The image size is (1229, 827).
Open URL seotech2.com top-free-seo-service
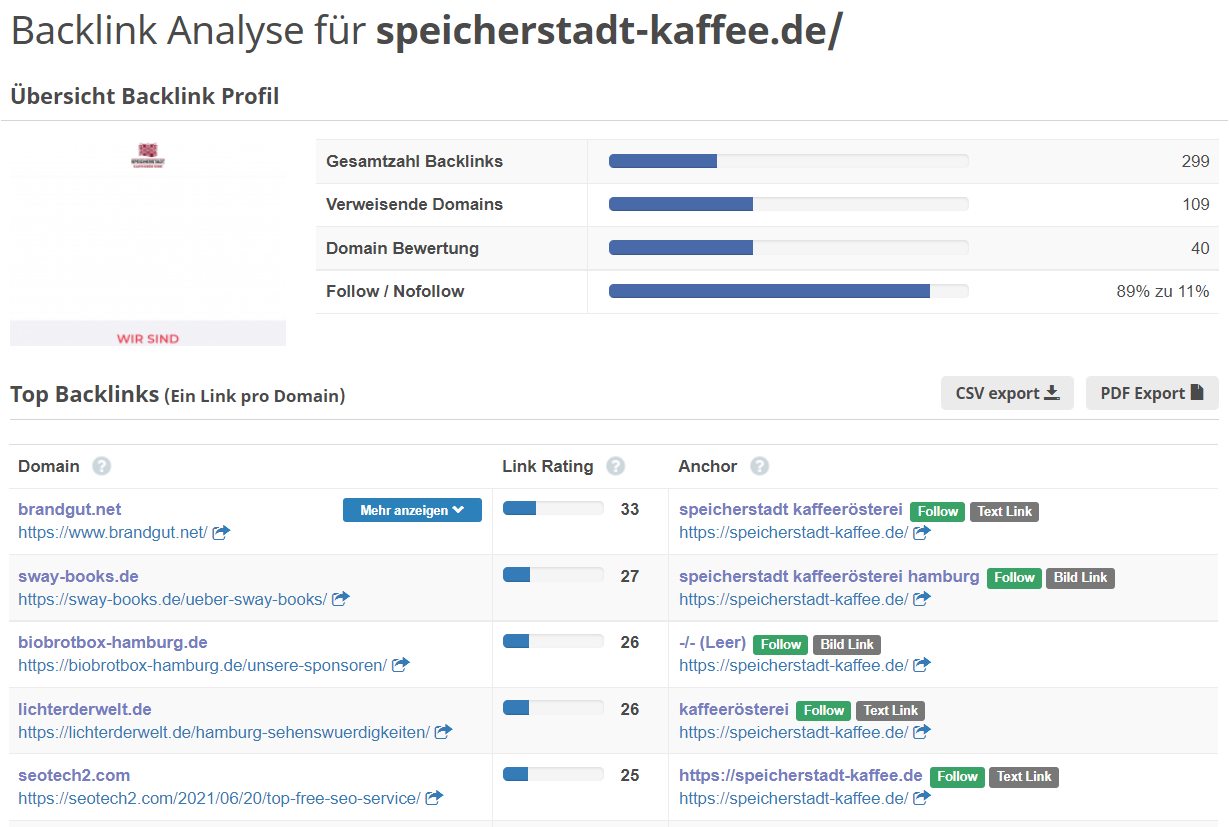219,798
